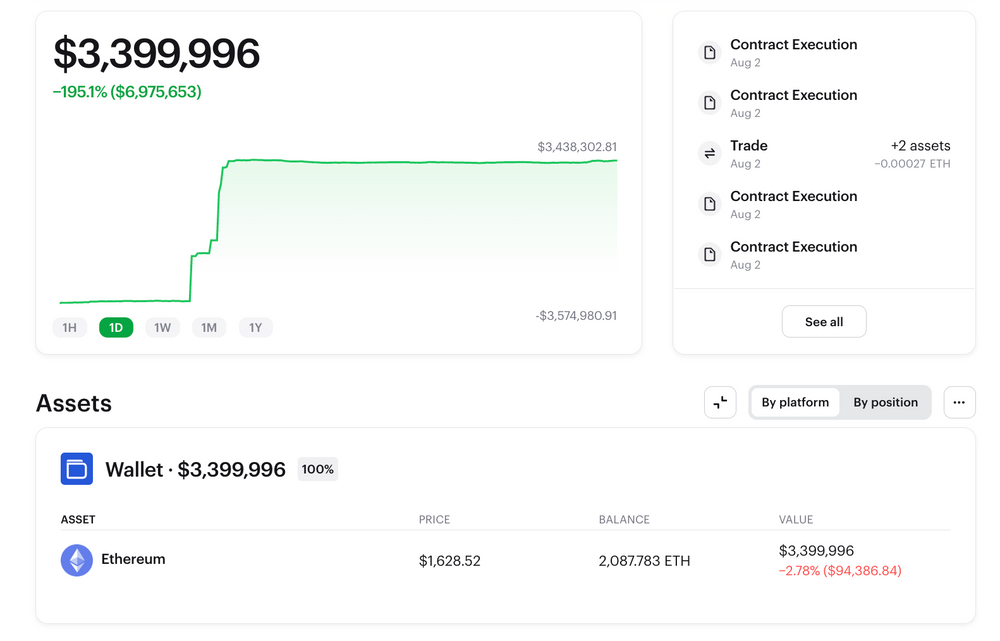Select the 1H chart range pill
Image resolution: width=1000 pixels, height=641 pixels.
tap(69, 327)
